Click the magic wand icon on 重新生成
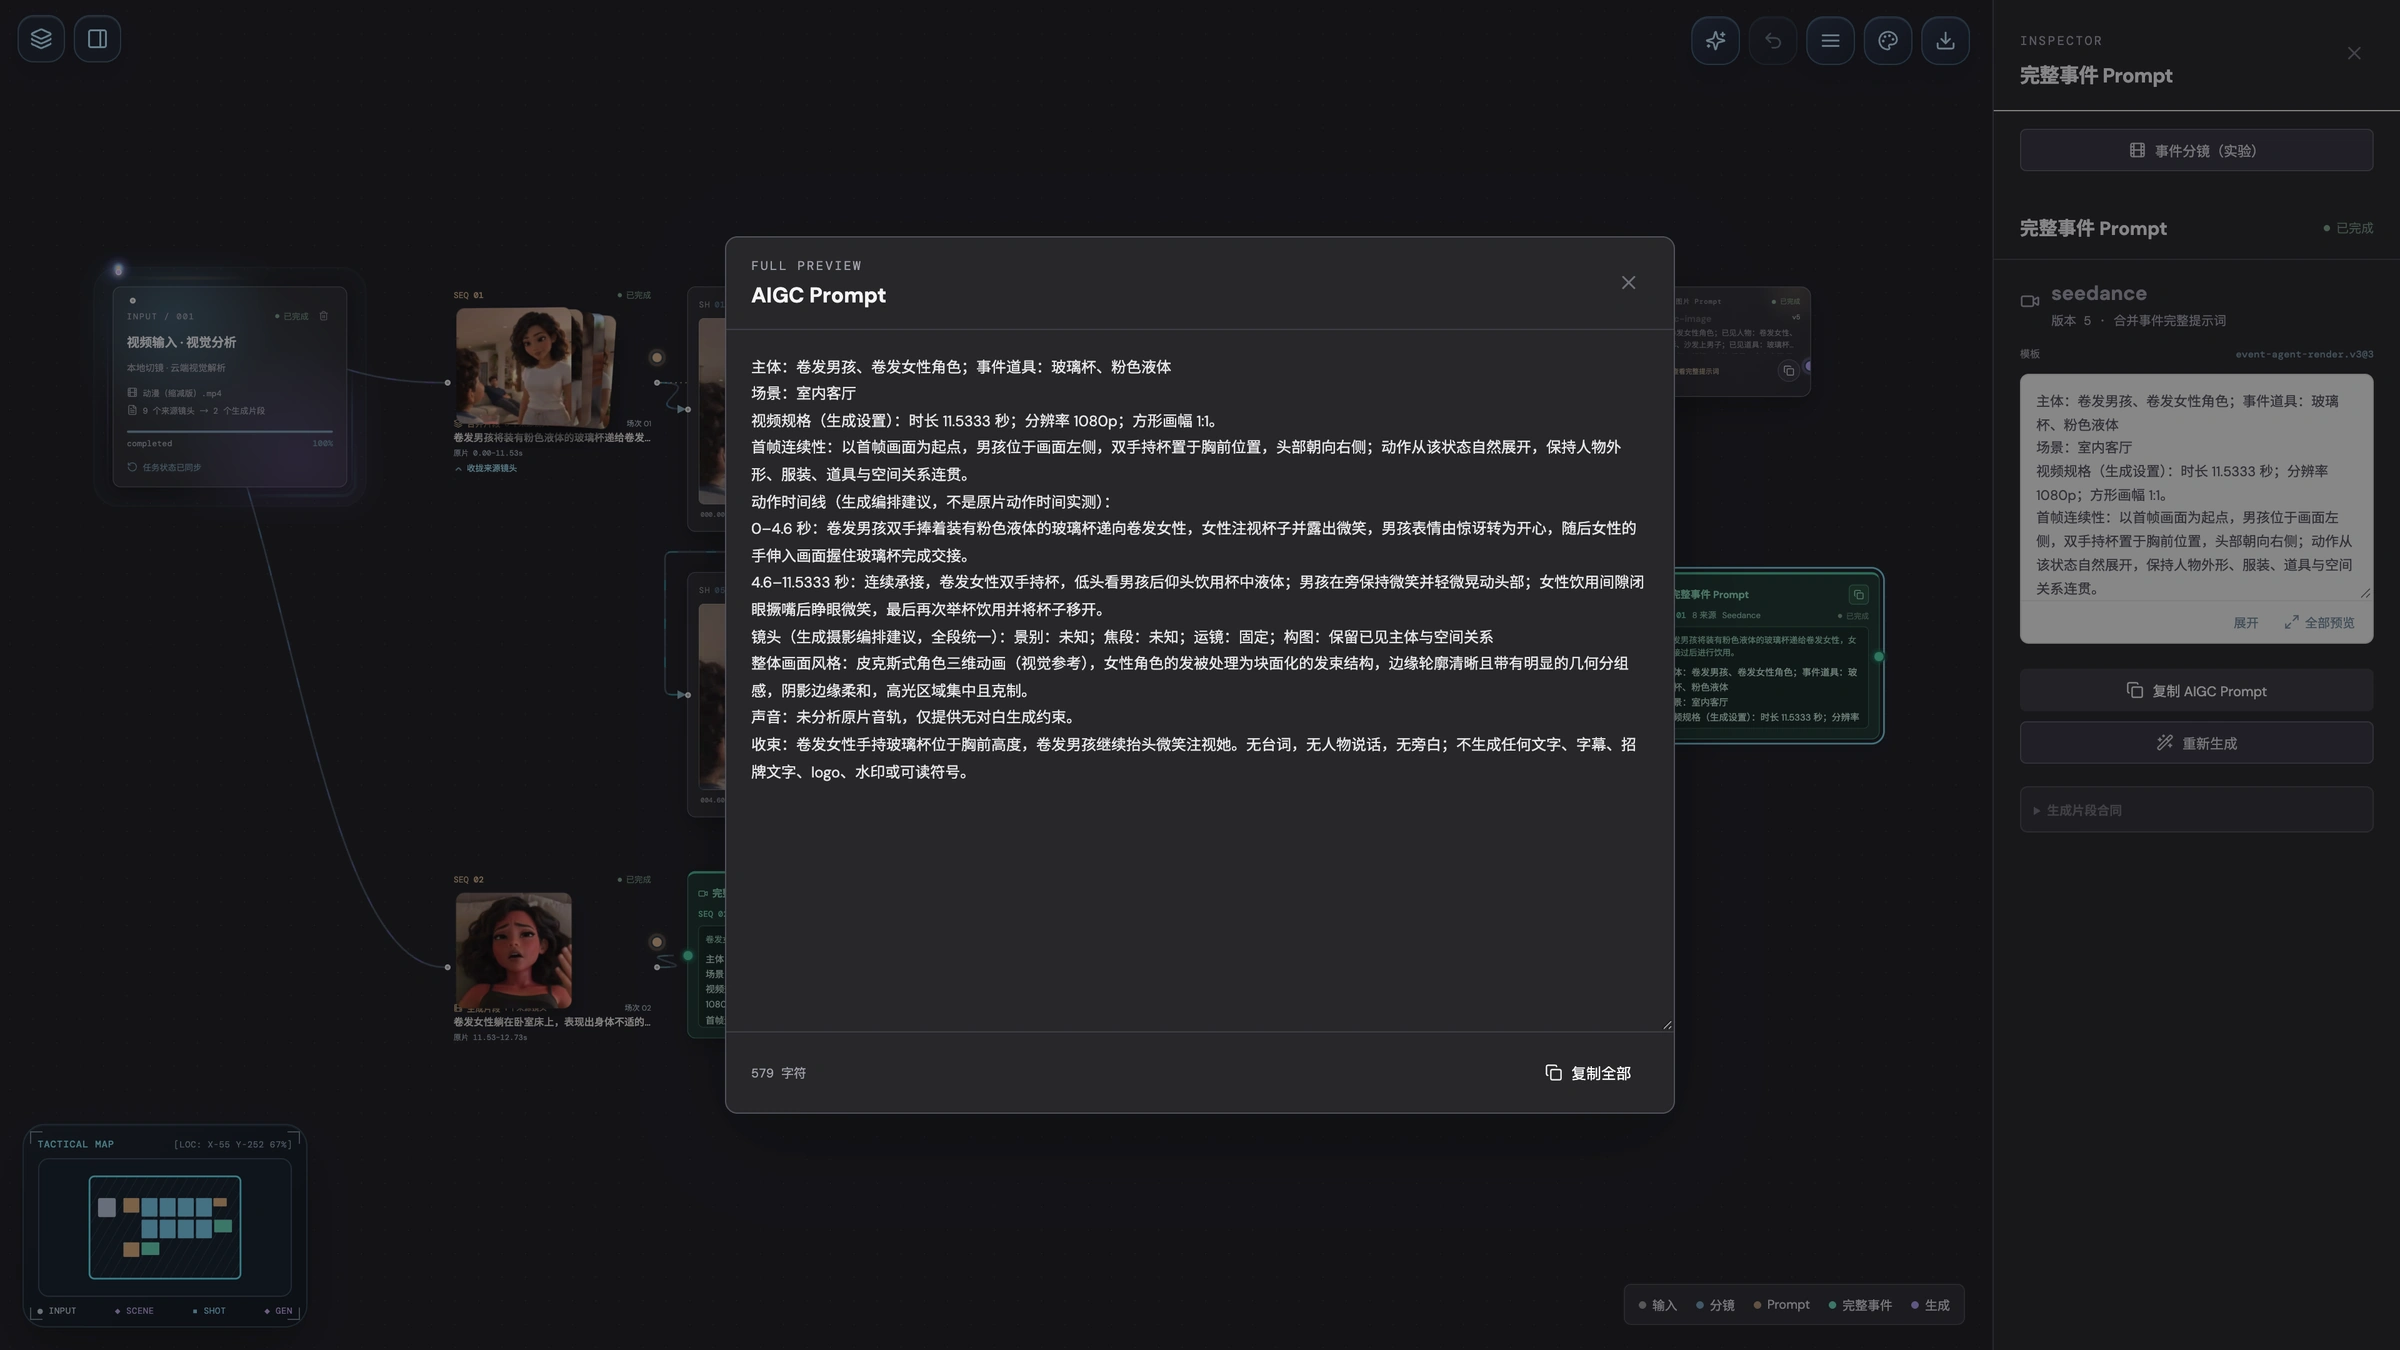2400x1350 pixels. [x=2164, y=742]
